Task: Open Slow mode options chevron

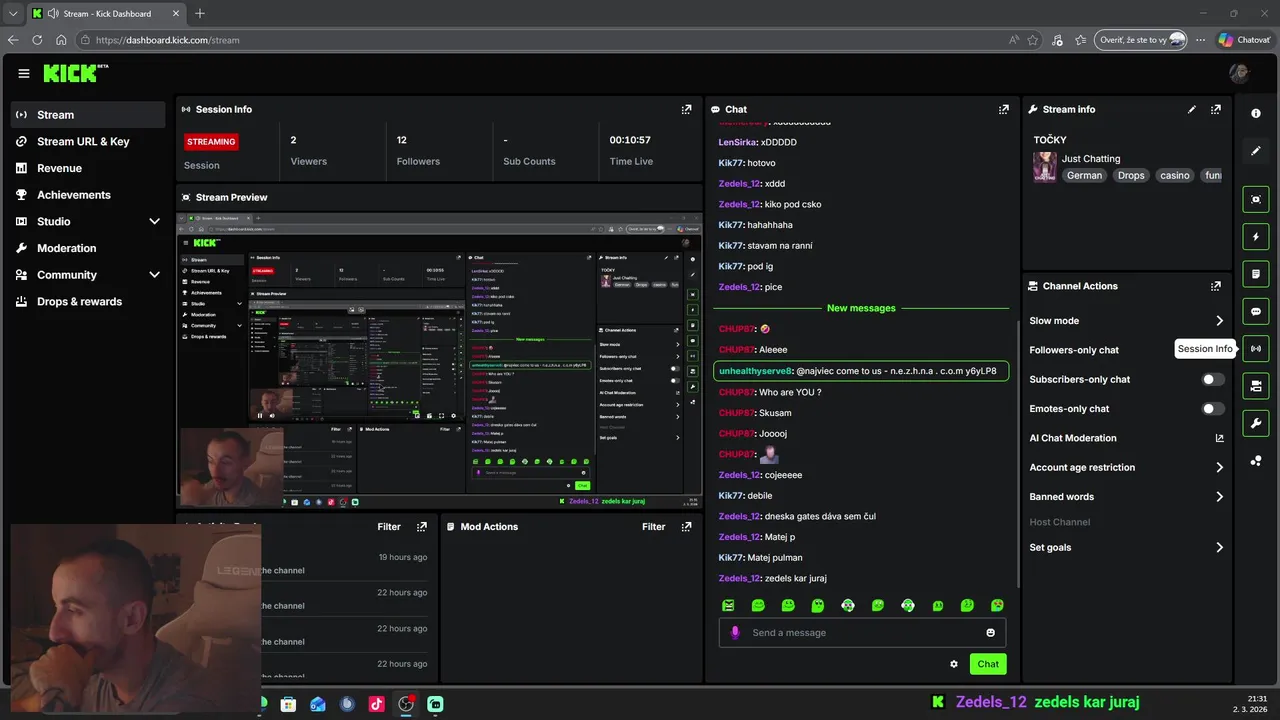Action: 1219,321
